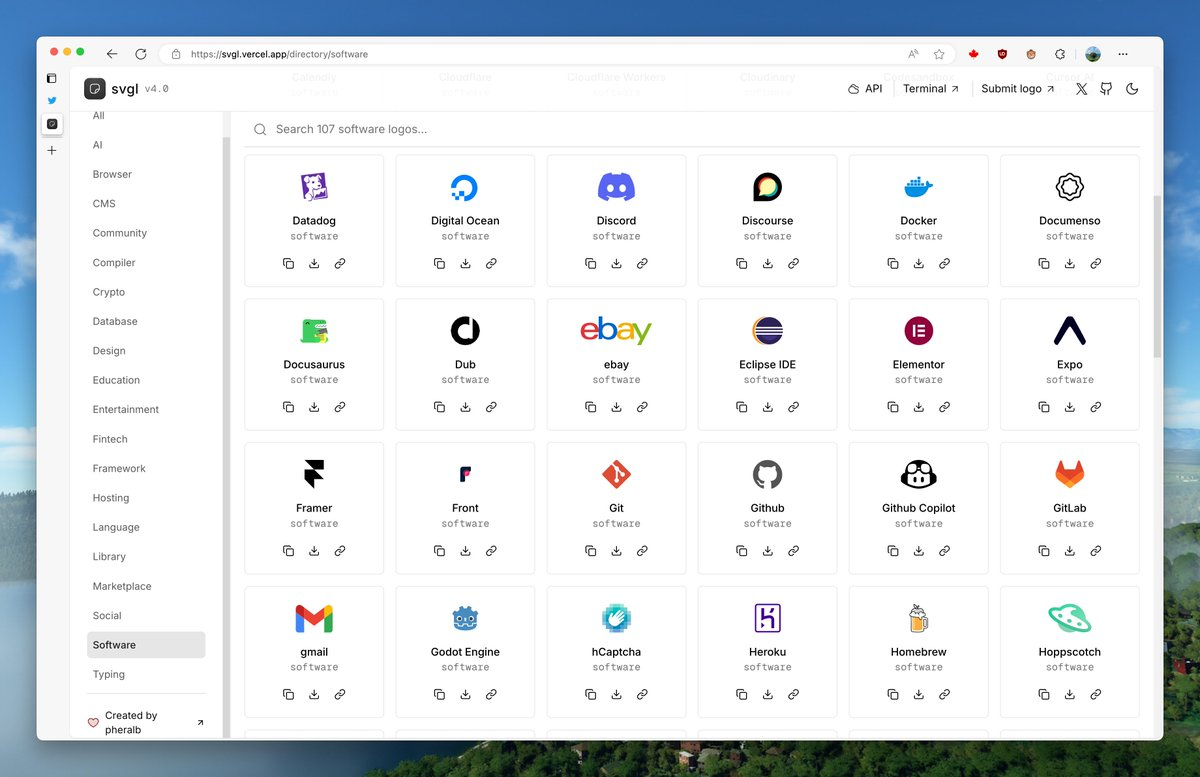The height and width of the screenshot is (777, 1200).
Task: Open the GitLab link icon
Action: pos(1096,551)
